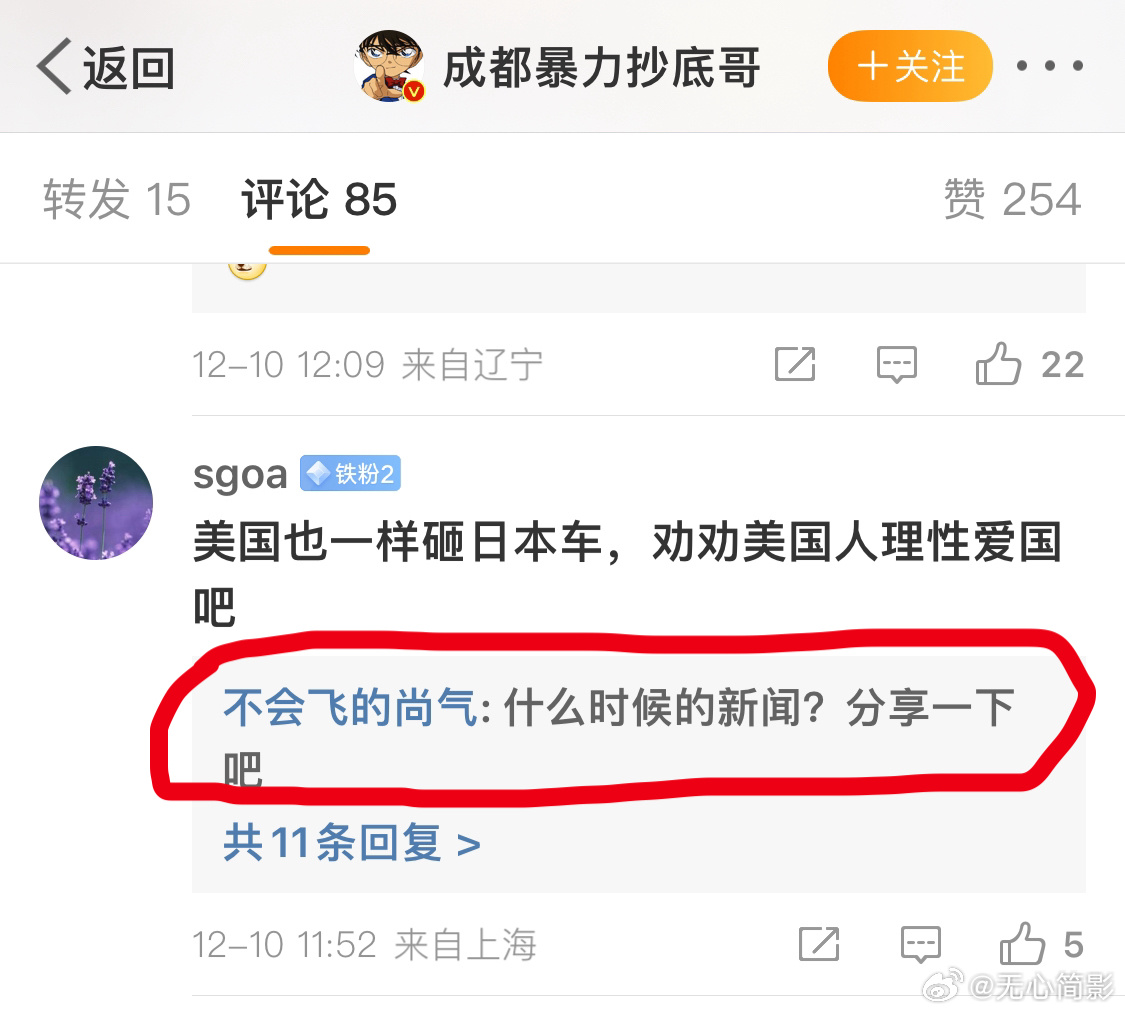This screenshot has height=1013, width=1125.
Task: Expand the 共11条回复 replies thread
Action: [352, 842]
